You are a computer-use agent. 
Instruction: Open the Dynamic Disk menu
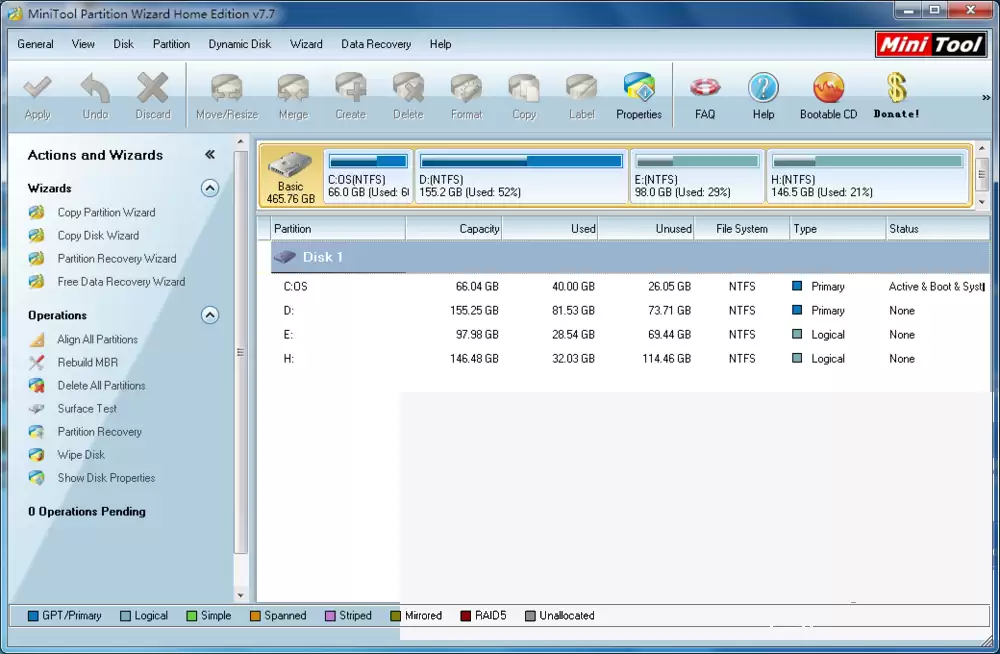click(x=240, y=44)
